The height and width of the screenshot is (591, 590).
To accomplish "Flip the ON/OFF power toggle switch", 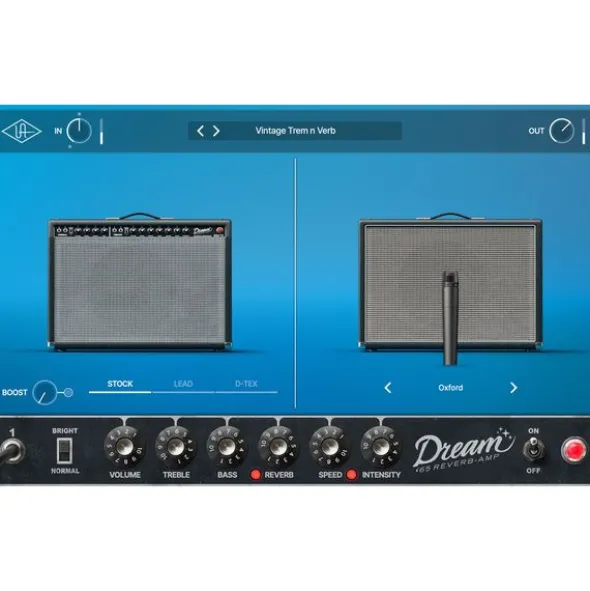I will [x=533, y=450].
